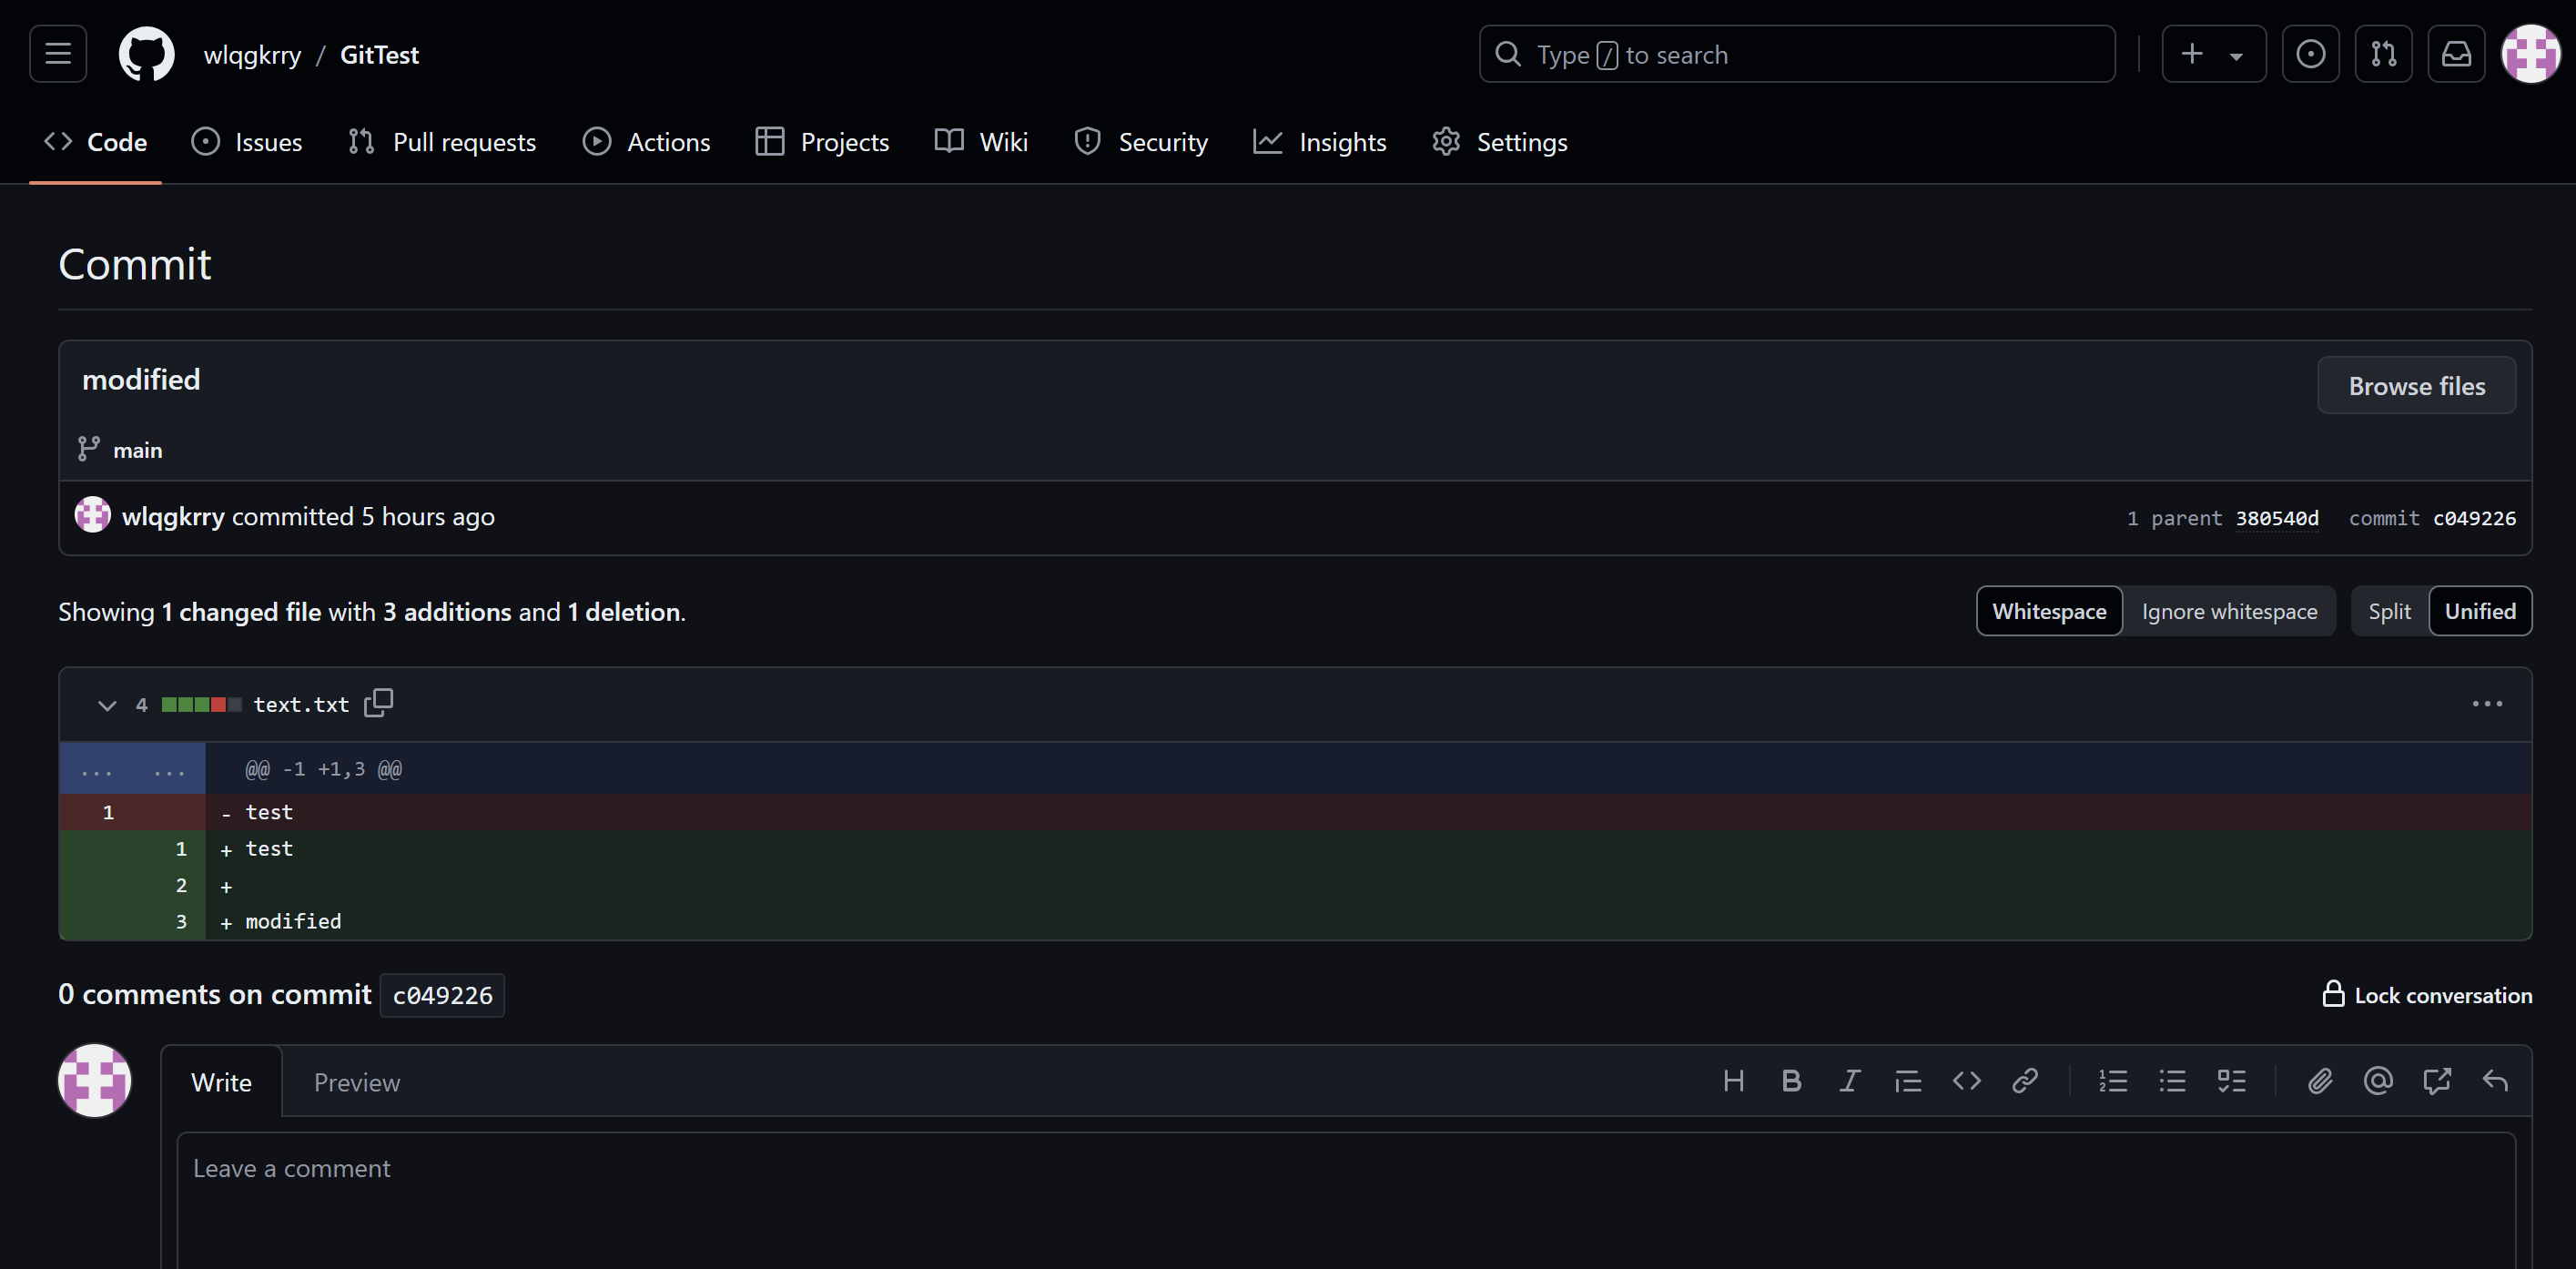Click the Browse files button
The image size is (2576, 1269).
tap(2416, 386)
